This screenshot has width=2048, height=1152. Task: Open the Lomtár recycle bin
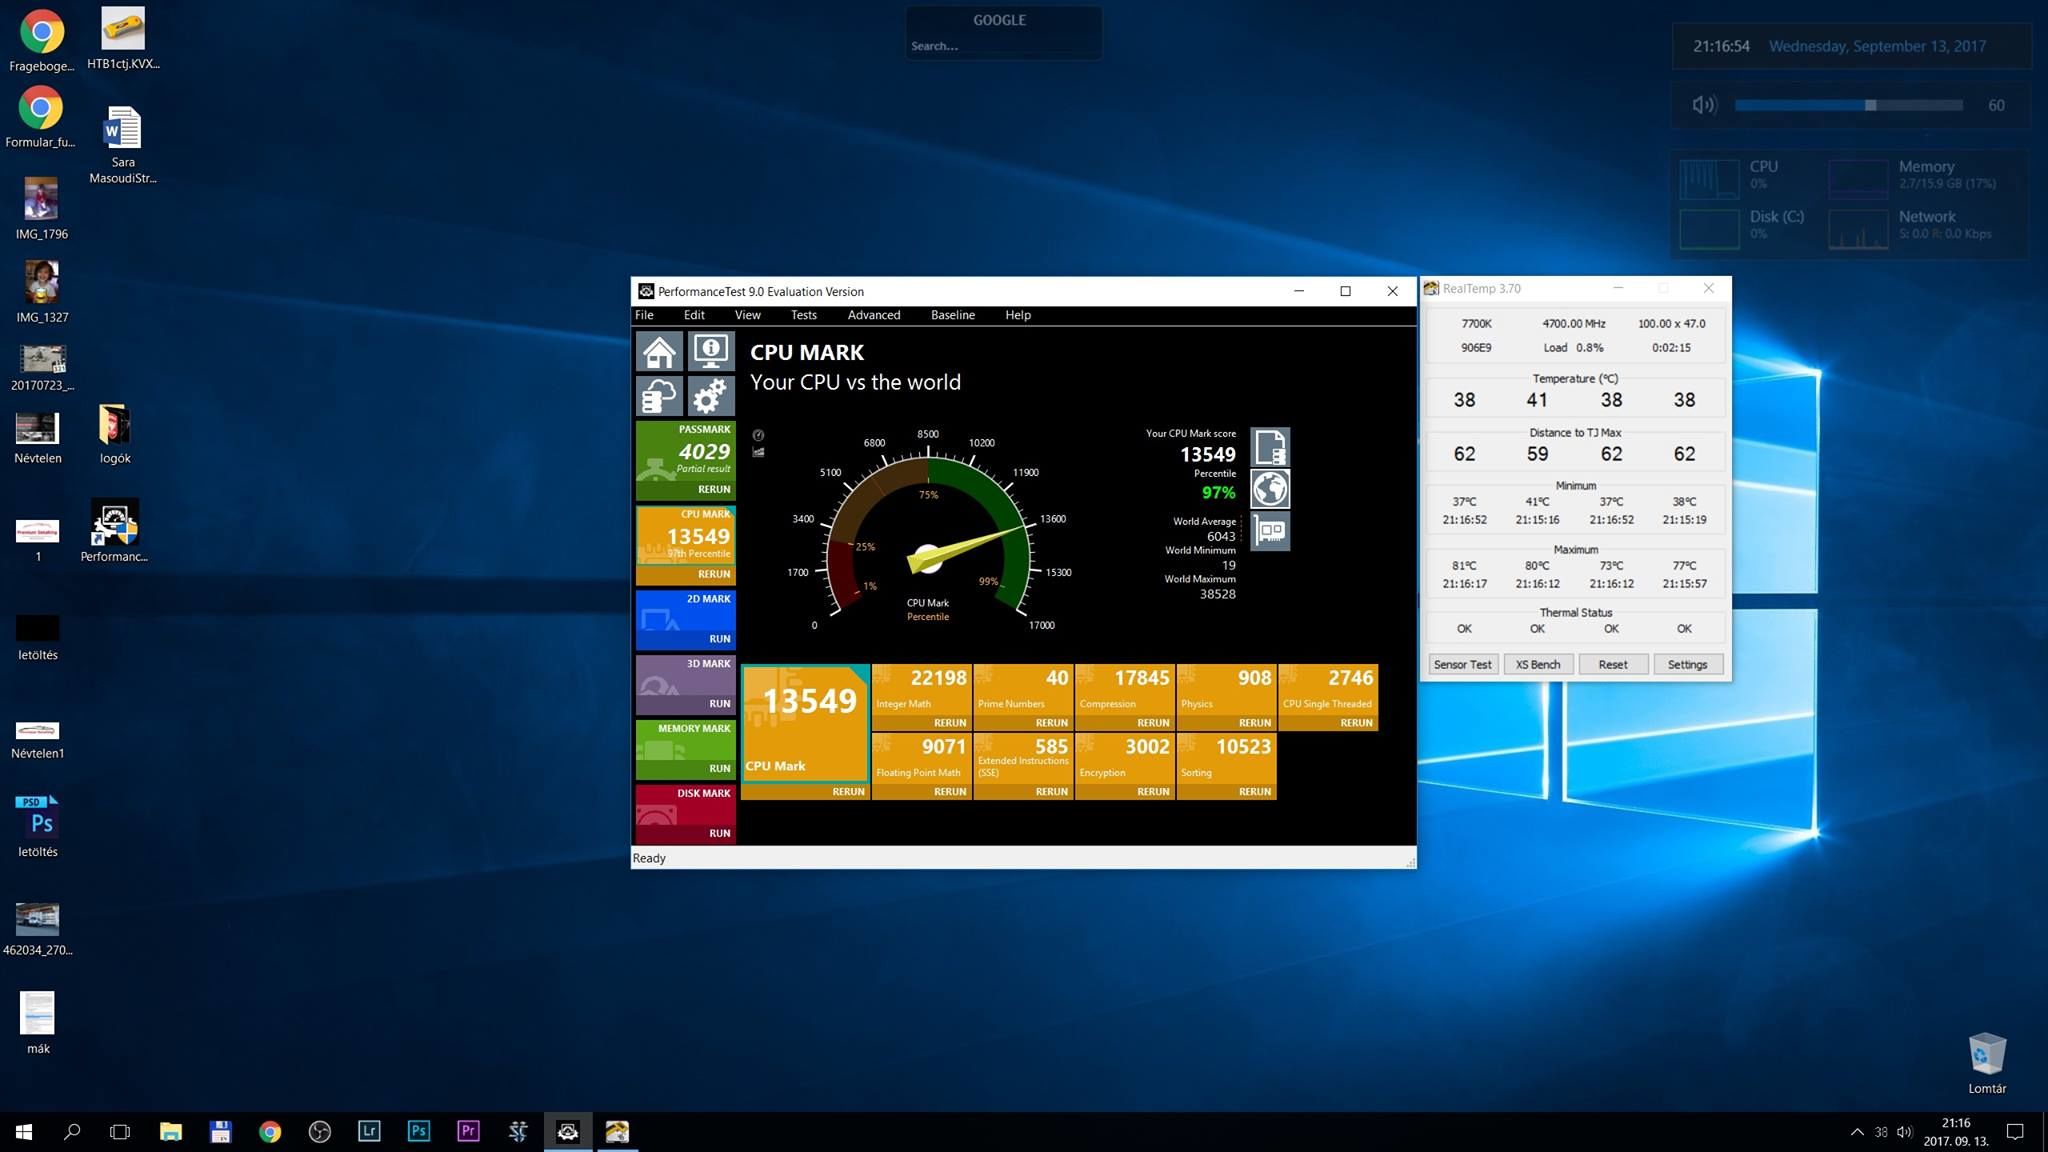tap(1987, 1064)
